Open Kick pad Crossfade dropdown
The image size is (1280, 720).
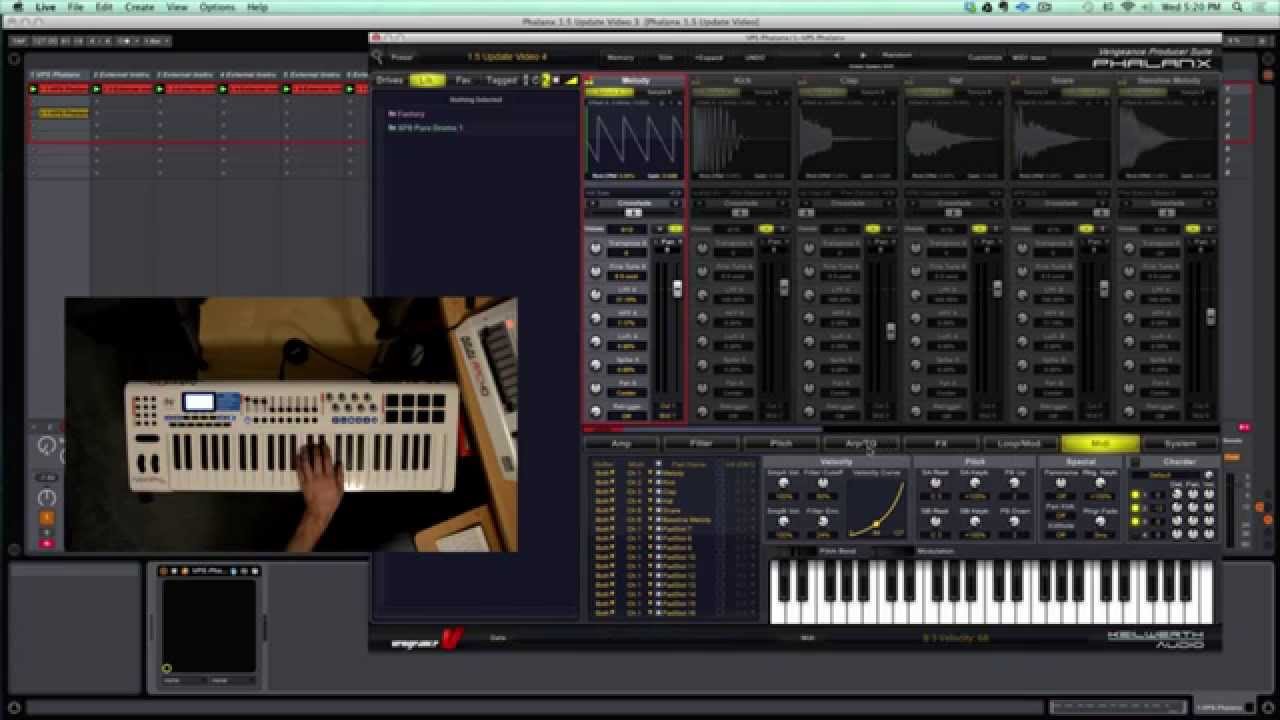click(741, 203)
